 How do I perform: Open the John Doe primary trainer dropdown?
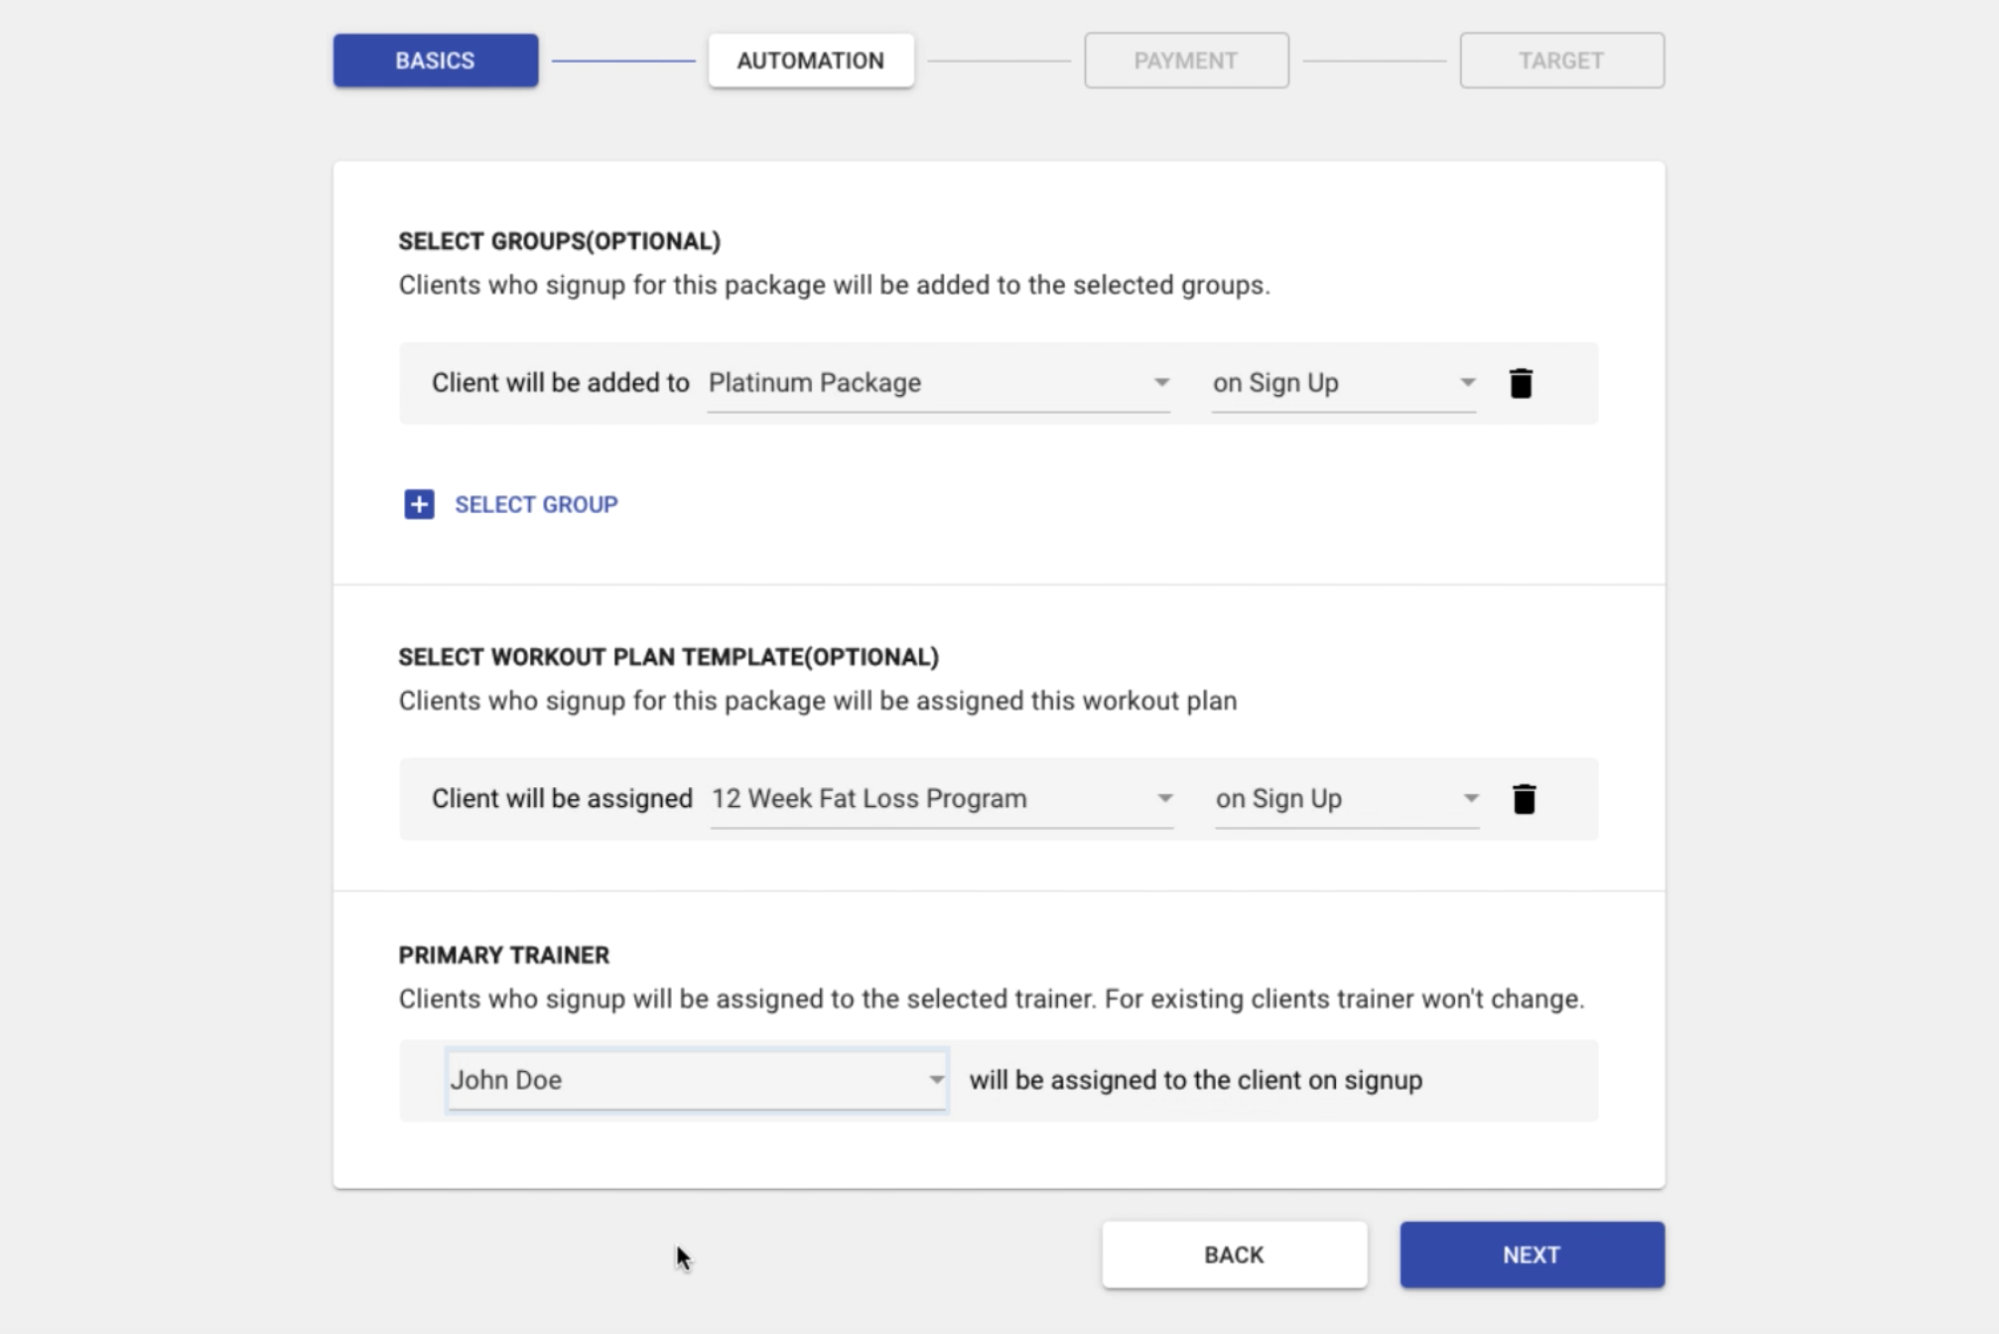point(685,1080)
